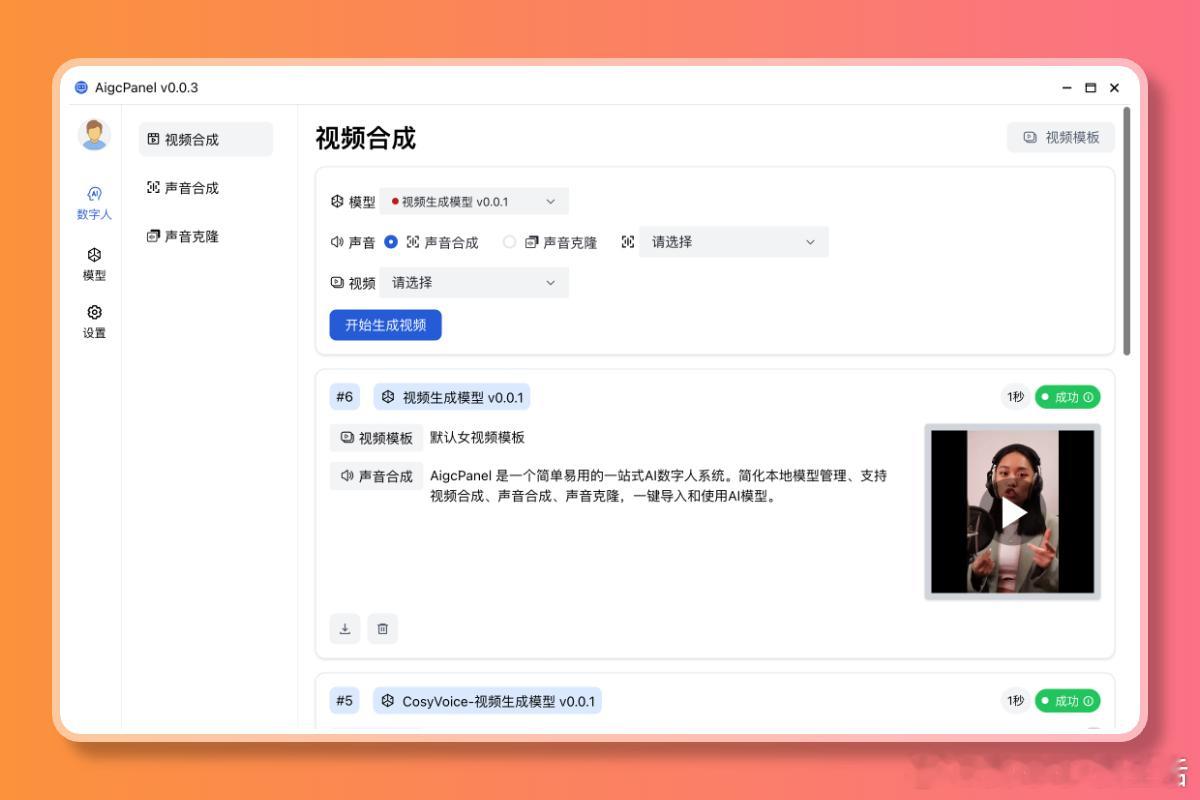Open the 模型 sidebar section

[x=94, y=265]
